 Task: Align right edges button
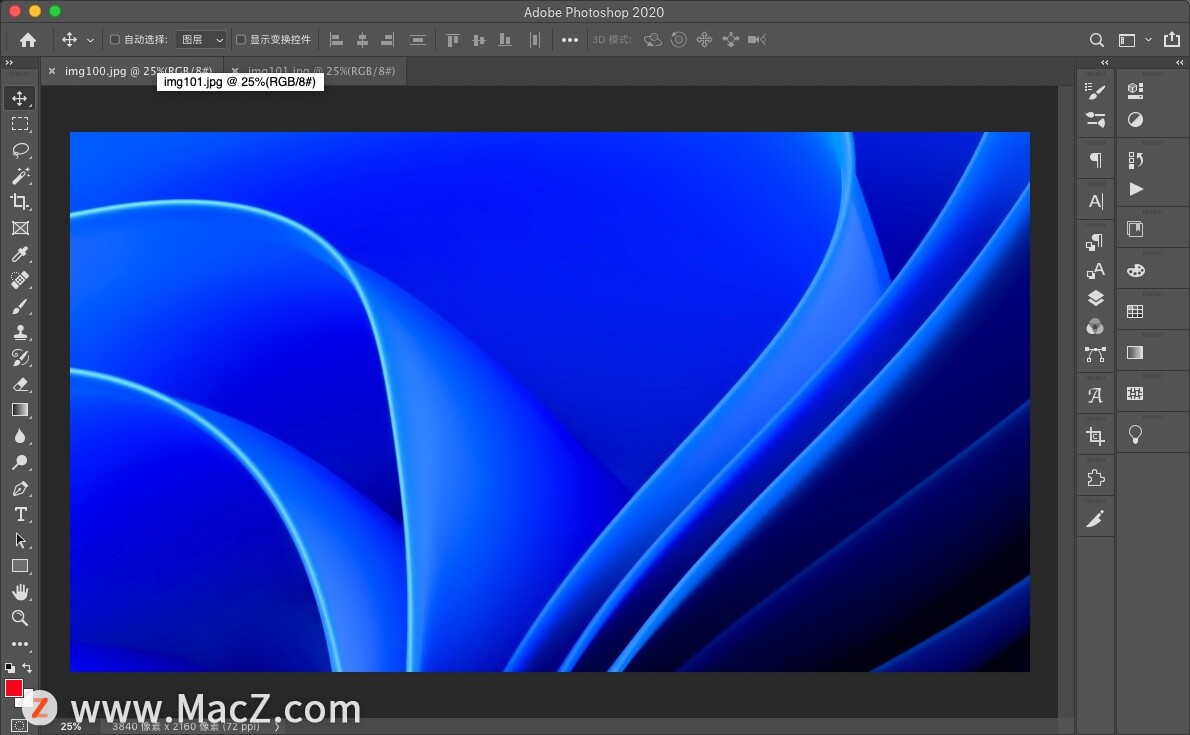[388, 39]
